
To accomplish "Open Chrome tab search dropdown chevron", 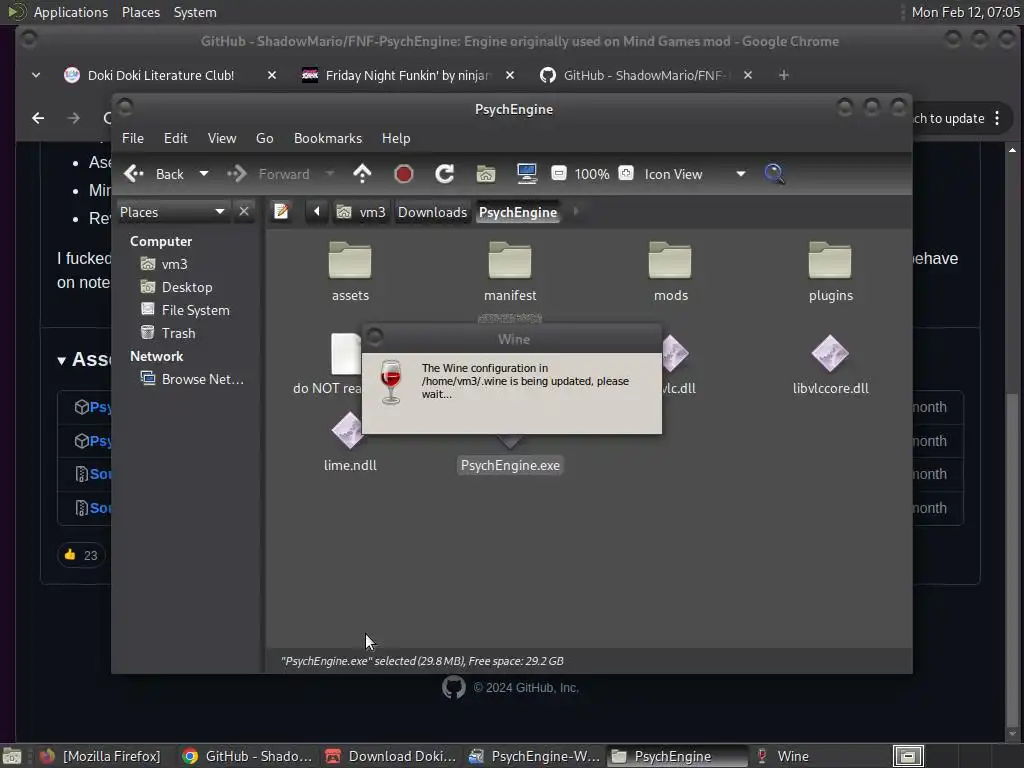I will tap(36, 75).
